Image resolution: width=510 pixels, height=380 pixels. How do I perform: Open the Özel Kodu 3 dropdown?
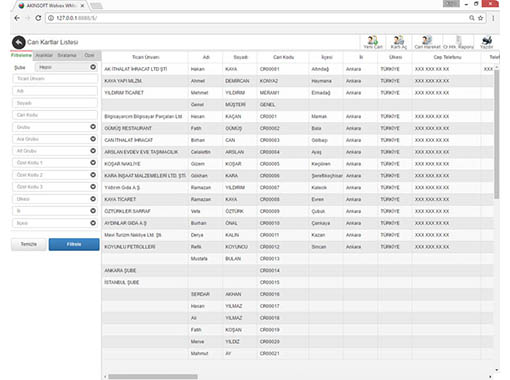[55, 187]
